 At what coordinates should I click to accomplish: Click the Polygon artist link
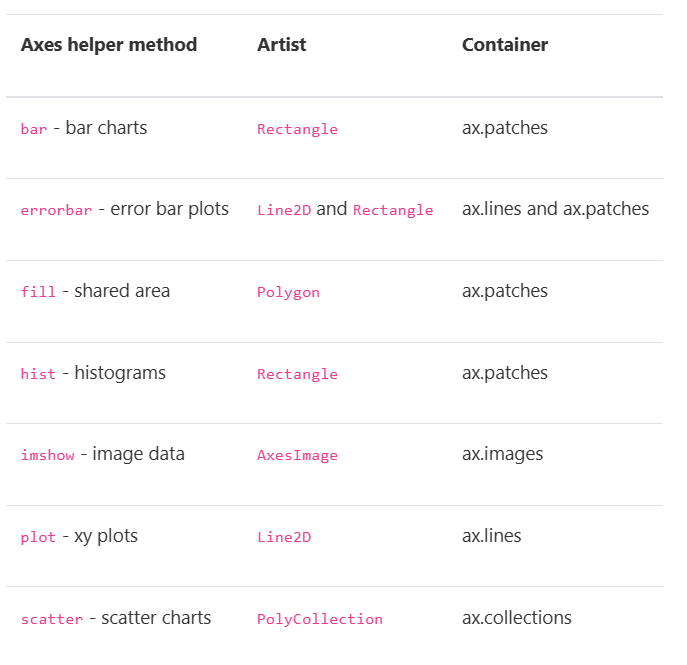pos(288,292)
